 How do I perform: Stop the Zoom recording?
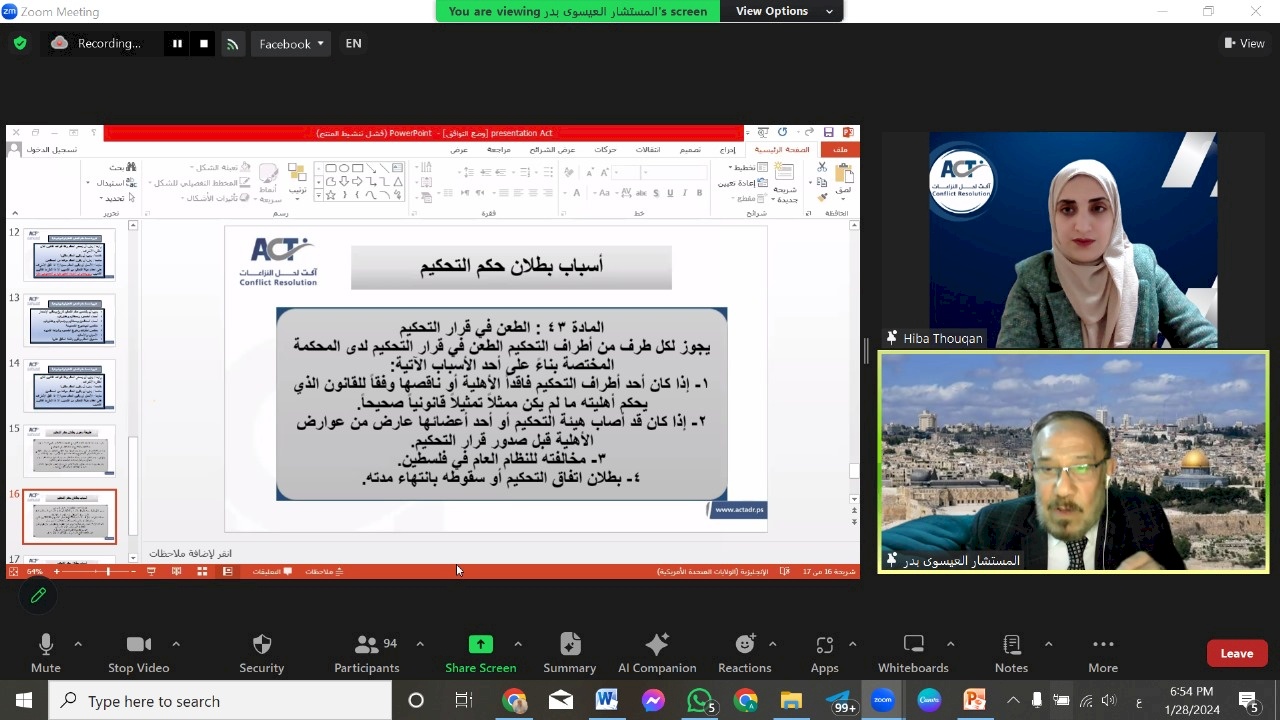tap(204, 44)
